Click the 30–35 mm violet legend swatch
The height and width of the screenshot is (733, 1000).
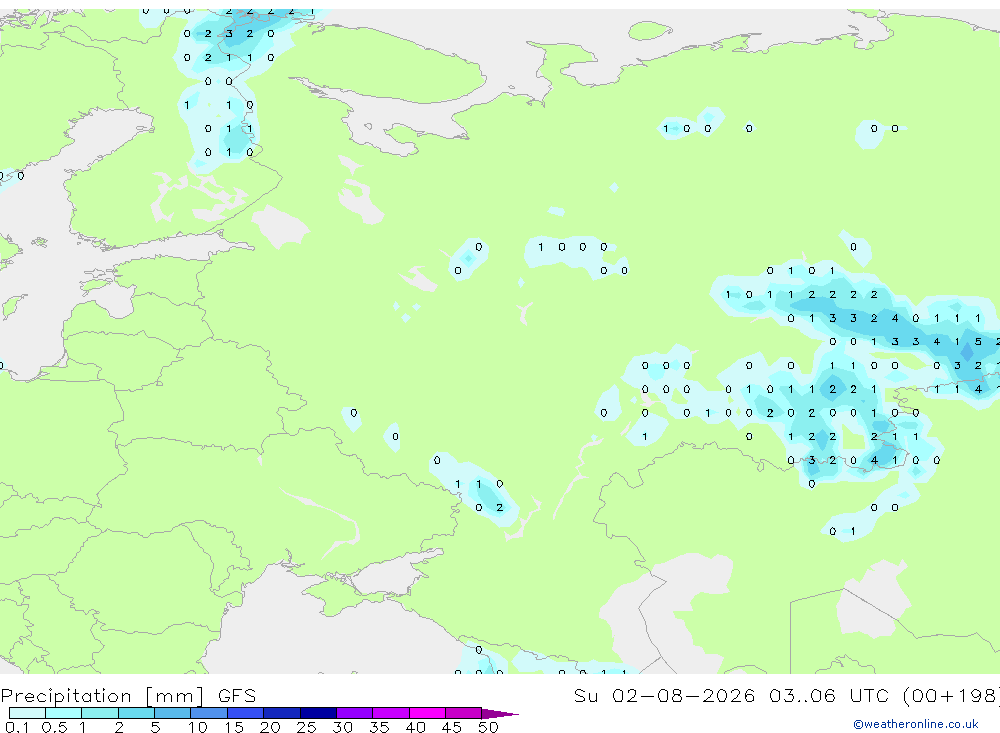(x=355, y=713)
